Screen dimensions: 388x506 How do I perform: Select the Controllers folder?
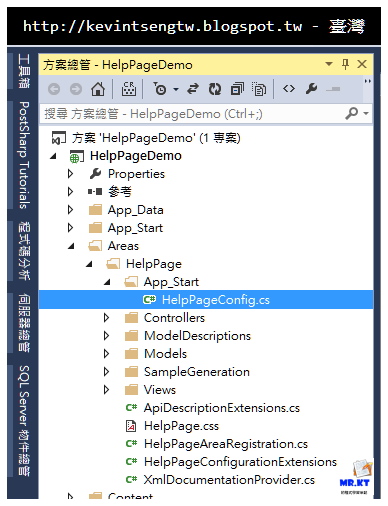pos(174,318)
